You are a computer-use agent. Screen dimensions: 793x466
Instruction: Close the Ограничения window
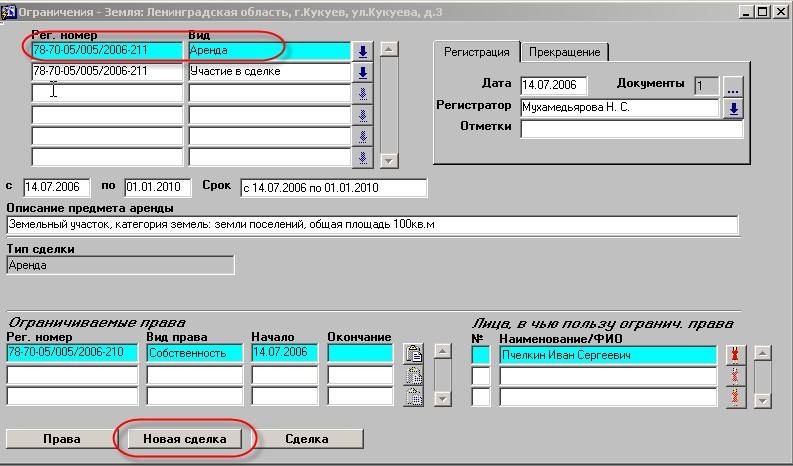(x=781, y=12)
